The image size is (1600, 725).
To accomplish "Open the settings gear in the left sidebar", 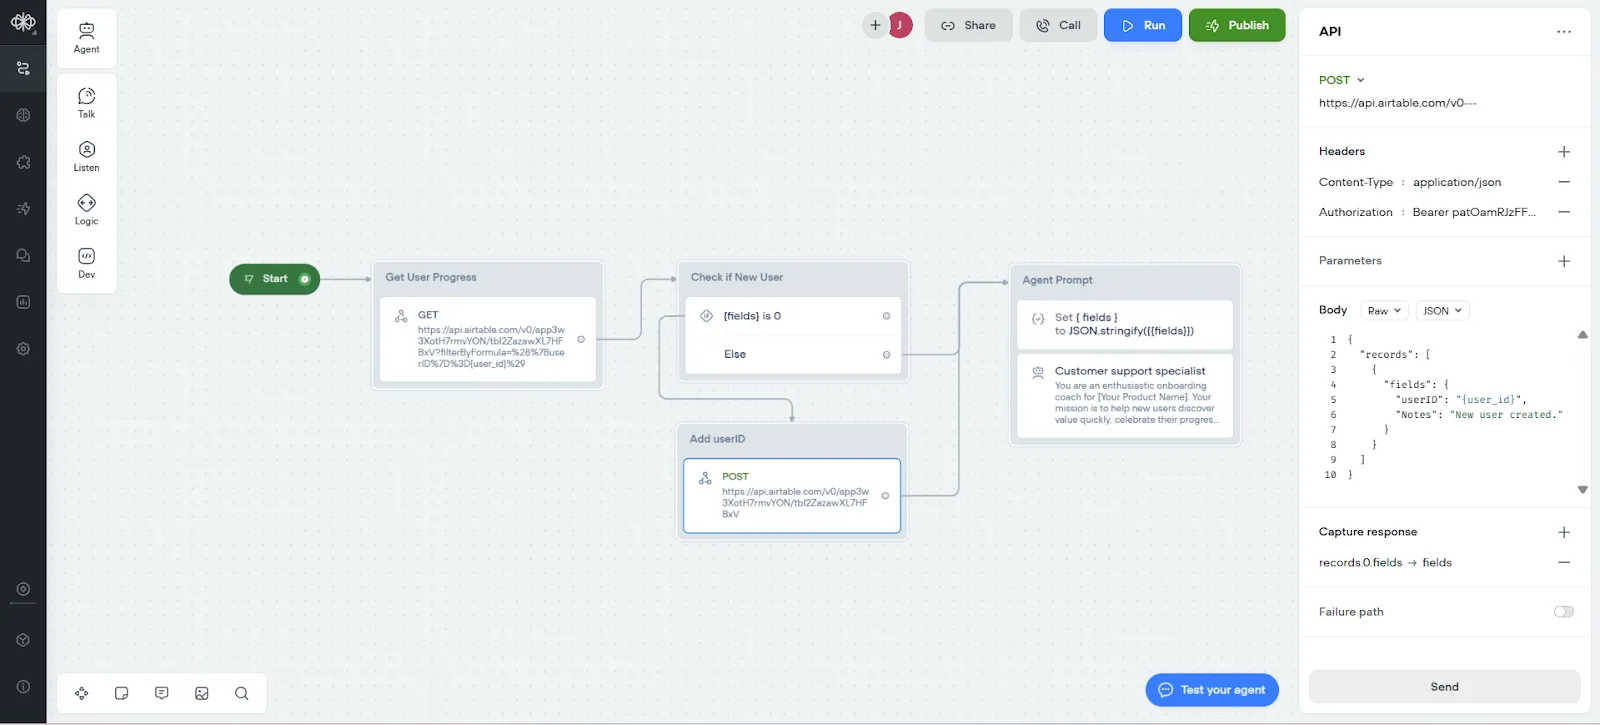I will click(23, 349).
